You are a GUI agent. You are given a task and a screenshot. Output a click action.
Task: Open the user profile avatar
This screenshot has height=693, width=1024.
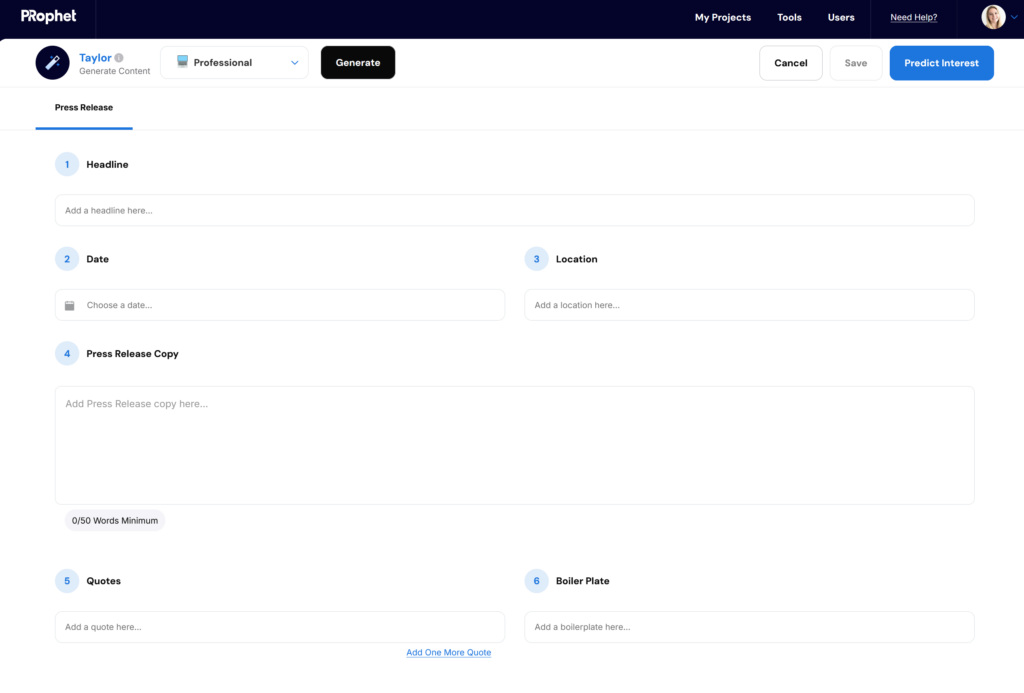pyautogui.click(x=993, y=17)
